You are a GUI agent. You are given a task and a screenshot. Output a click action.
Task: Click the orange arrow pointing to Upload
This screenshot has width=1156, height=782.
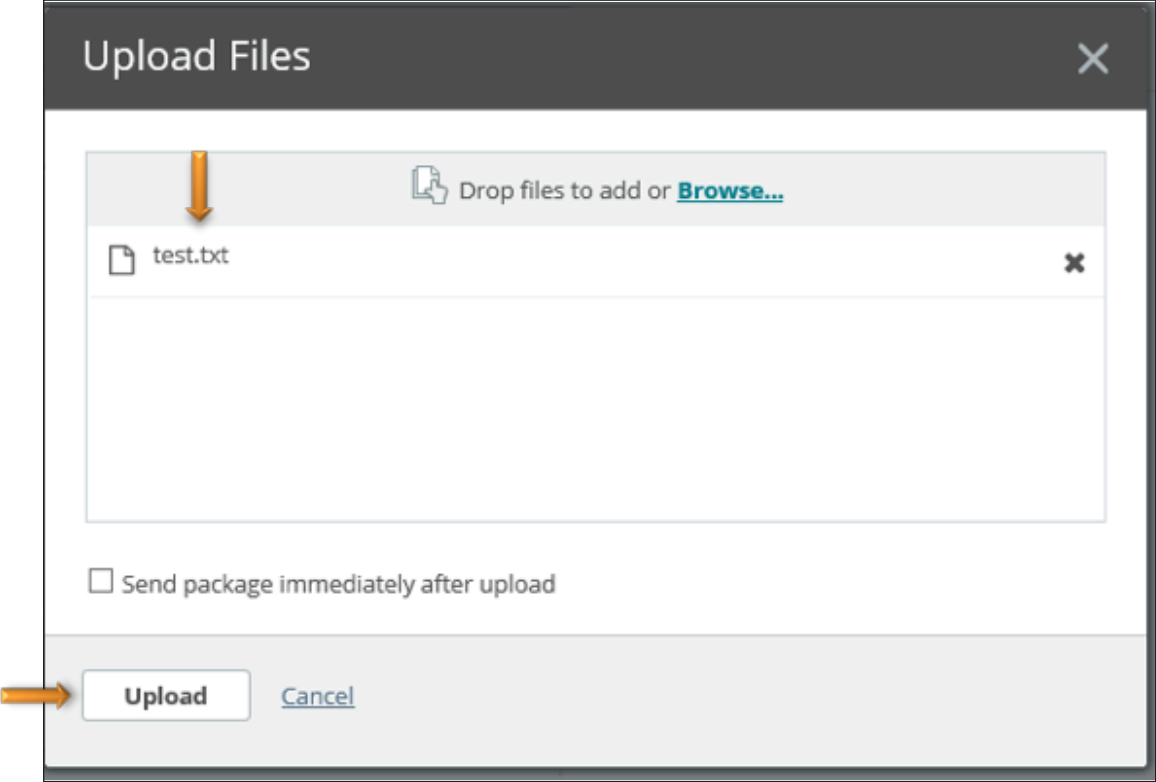tap(35, 695)
